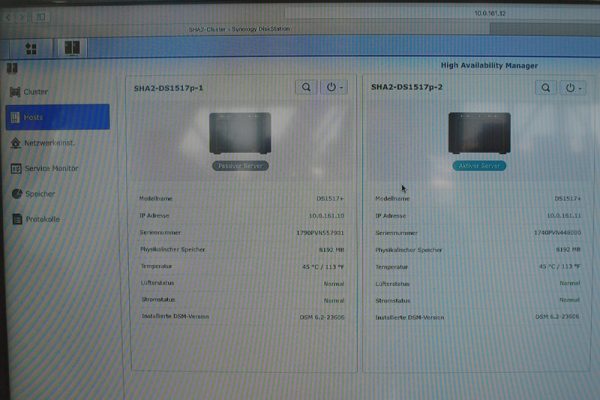
Task: Click the magnifier button for SHA2-DS1517p-2
Action: [546, 88]
